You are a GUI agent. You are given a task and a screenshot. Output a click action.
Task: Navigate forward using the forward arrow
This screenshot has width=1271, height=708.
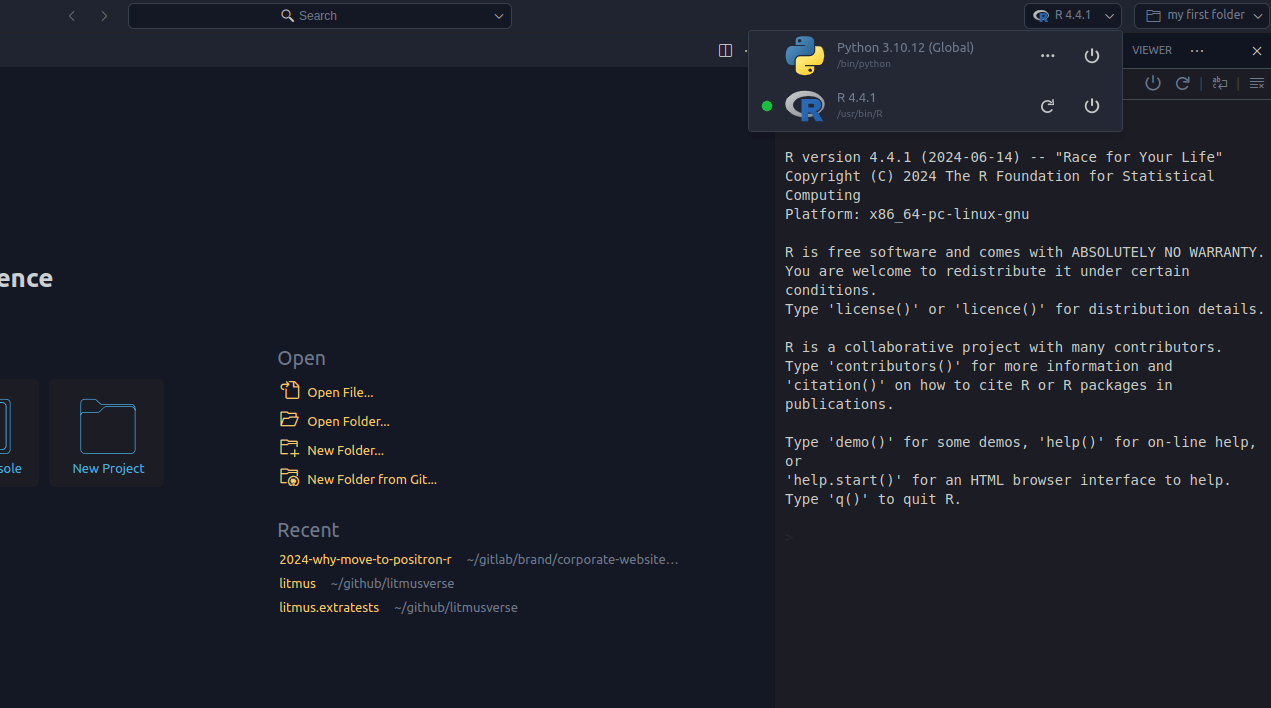(x=104, y=15)
